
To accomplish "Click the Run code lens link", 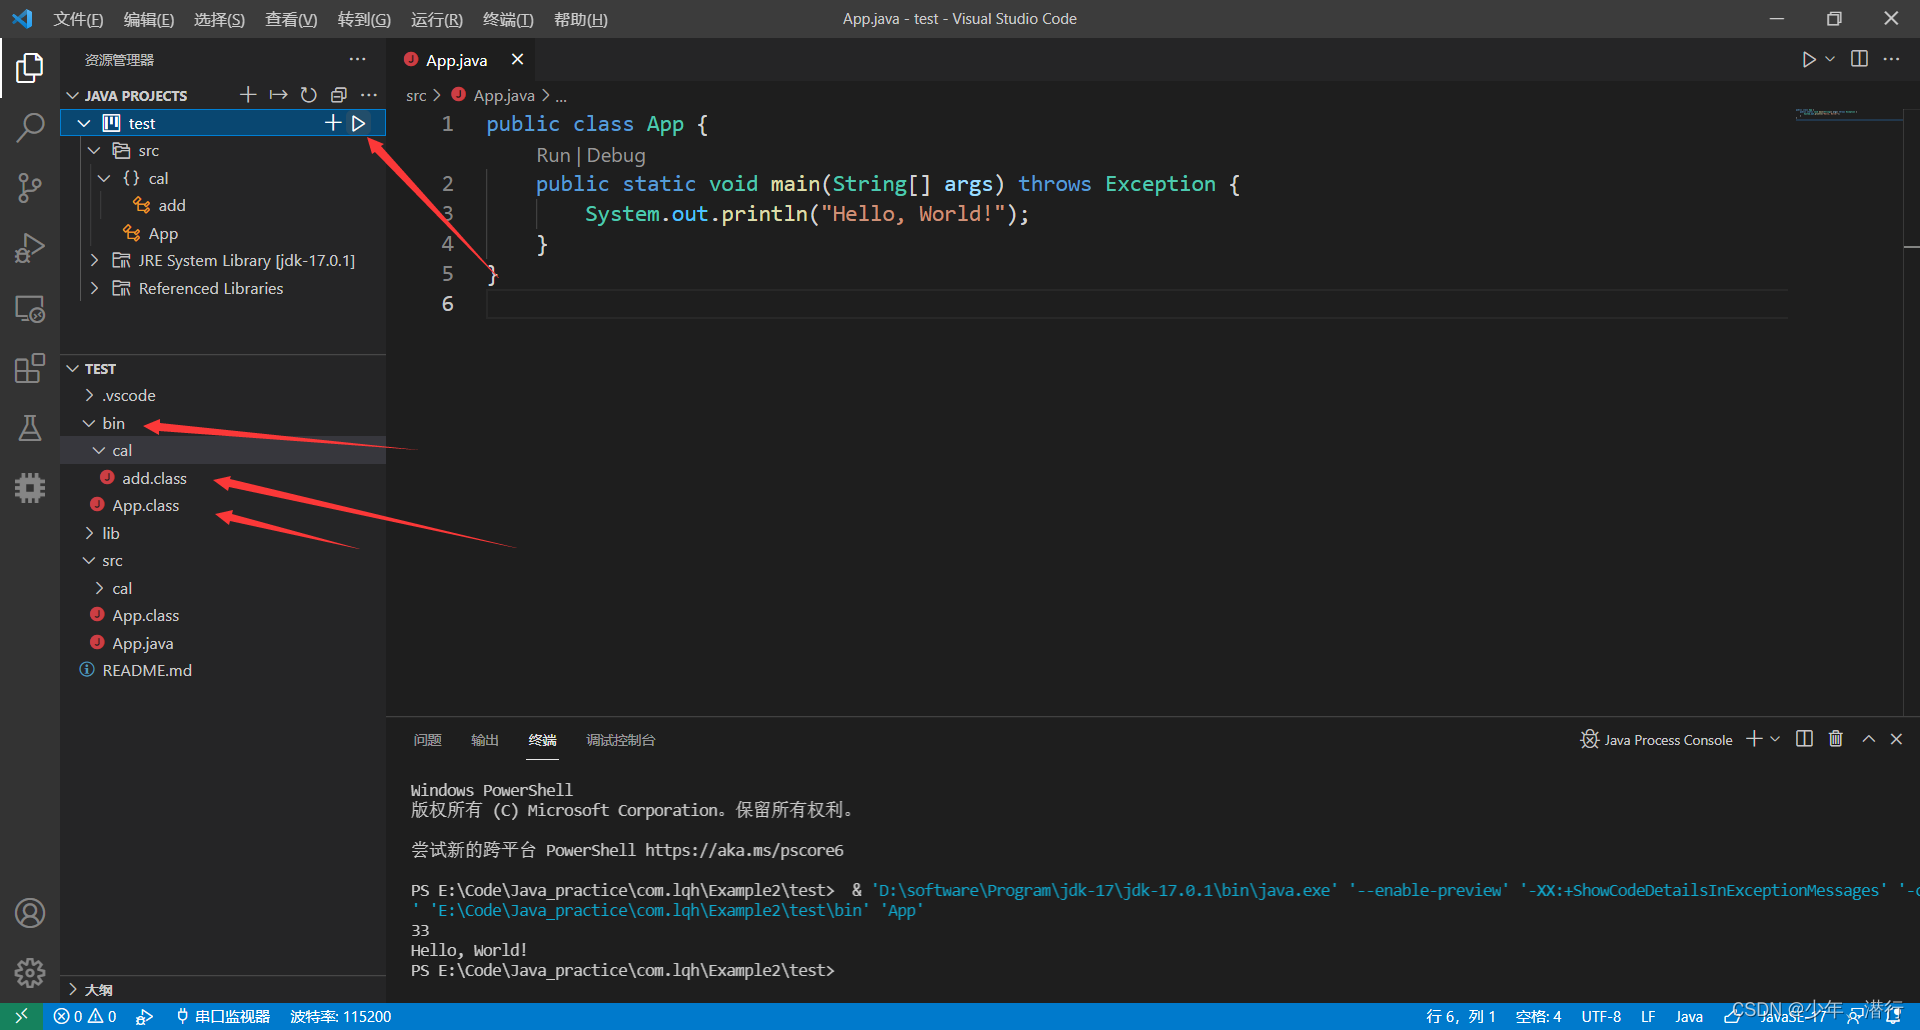I will tap(553, 155).
